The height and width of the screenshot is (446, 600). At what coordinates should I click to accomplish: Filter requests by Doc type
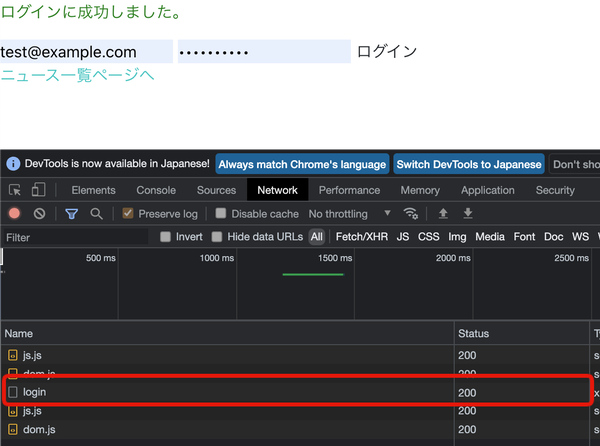[x=553, y=237]
